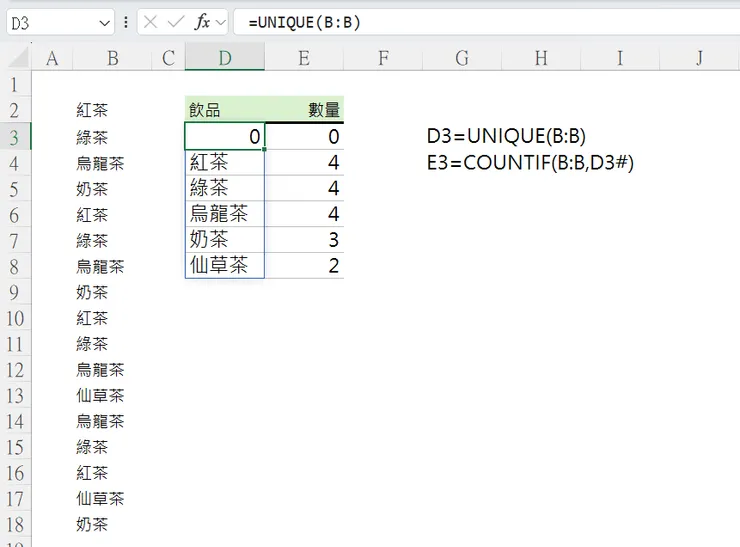This screenshot has height=547, width=740.
Task: Click the D3=UNIQUE(B:B) note text
Action: [x=506, y=136]
